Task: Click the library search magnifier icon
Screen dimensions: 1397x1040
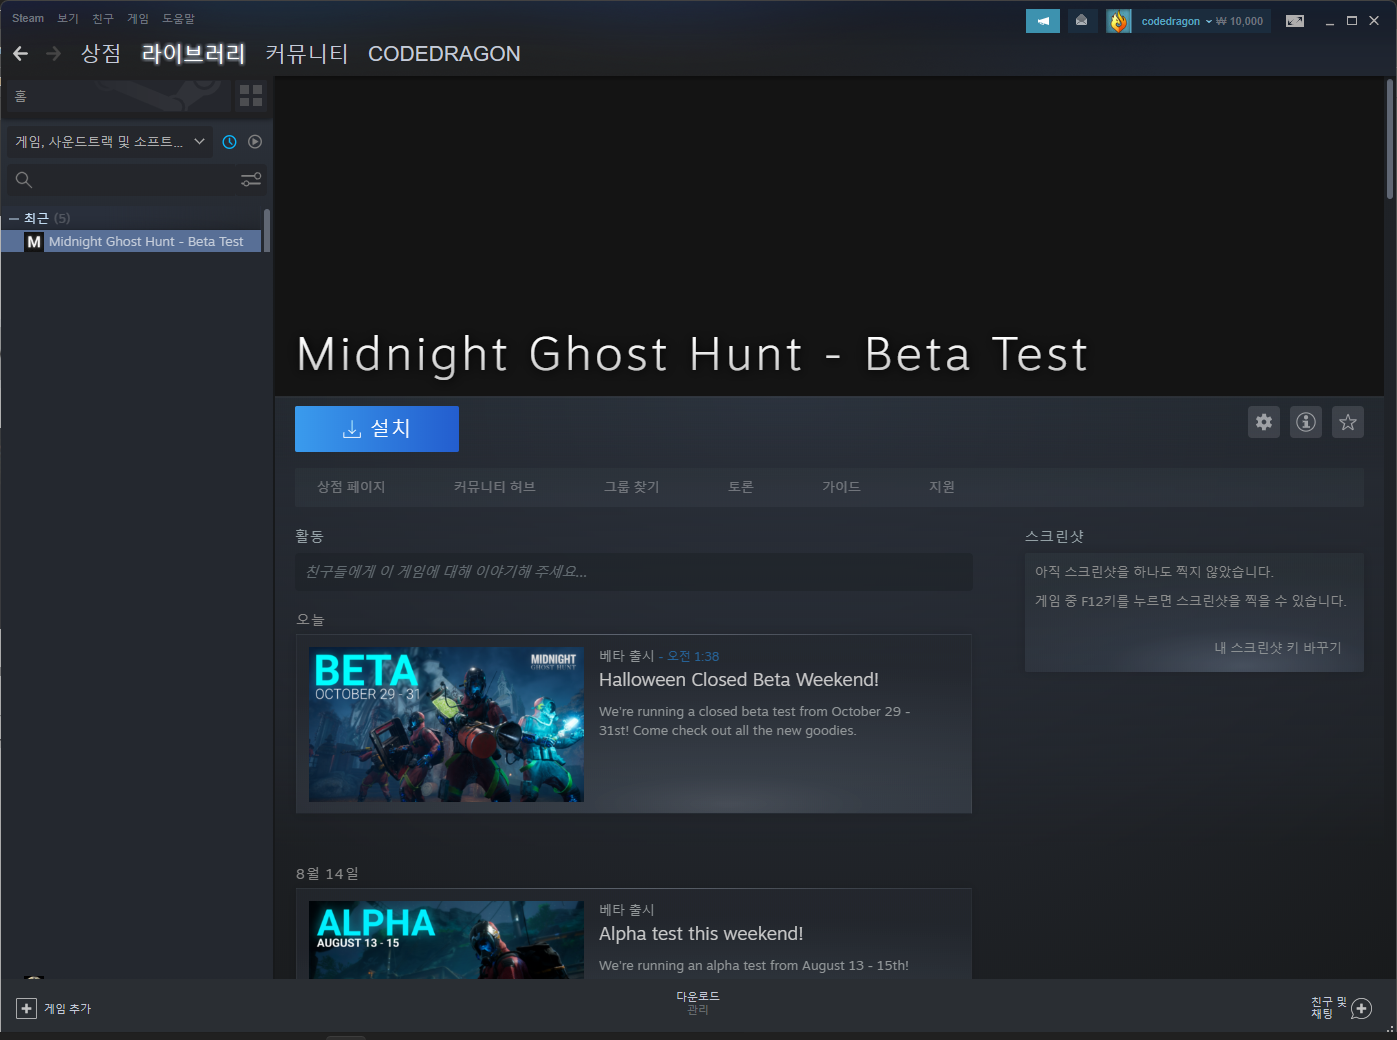Action: (x=24, y=180)
